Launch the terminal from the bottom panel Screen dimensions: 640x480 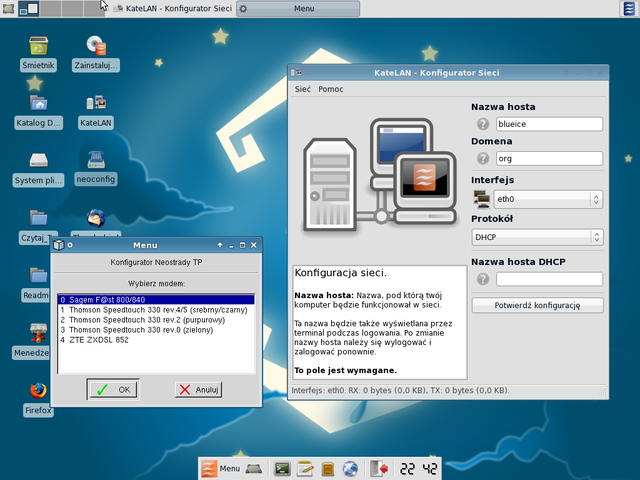coord(282,469)
